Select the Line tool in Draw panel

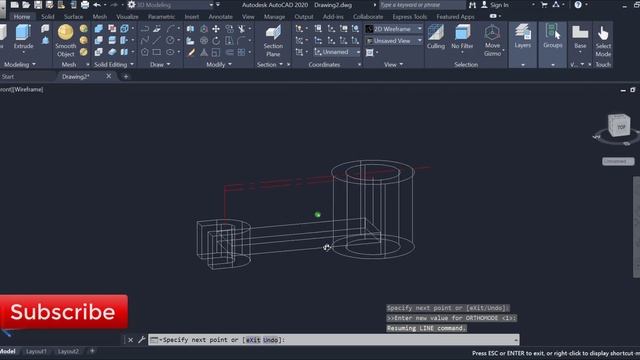coord(157,40)
